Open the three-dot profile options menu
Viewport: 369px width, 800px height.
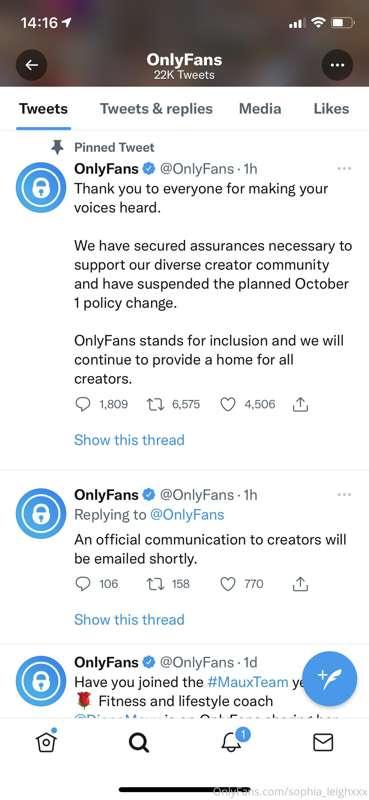pos(337,65)
